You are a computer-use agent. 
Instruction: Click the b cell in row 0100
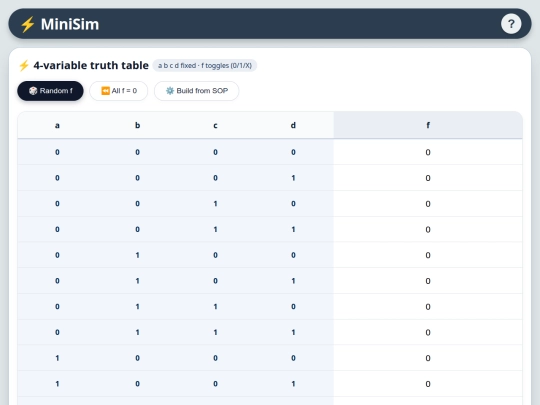point(137,255)
